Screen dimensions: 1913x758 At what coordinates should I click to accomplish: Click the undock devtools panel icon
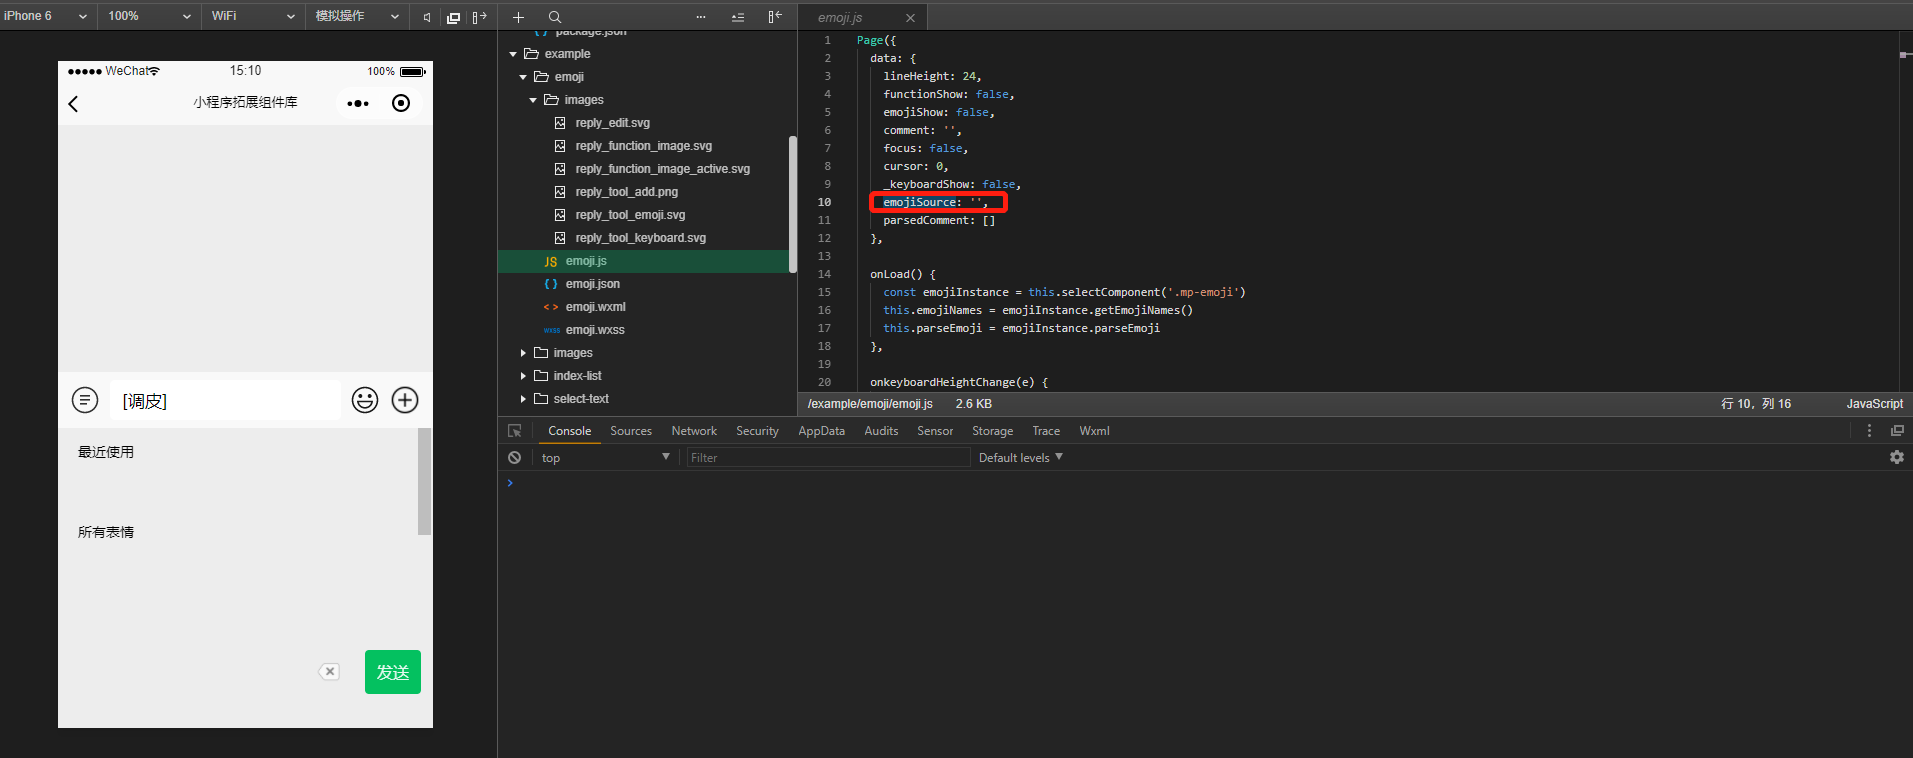tap(1897, 431)
